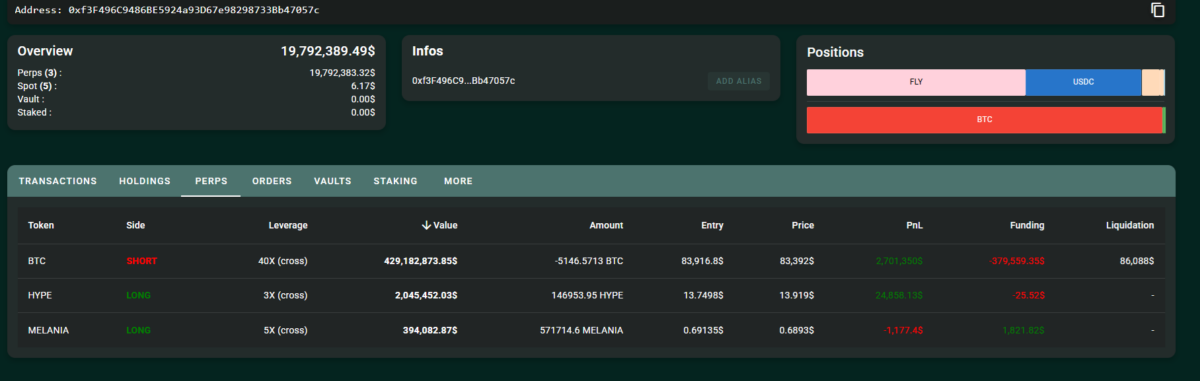Click the 146953.95 HYPE amount
The height and width of the screenshot is (381, 1200).
pyautogui.click(x=586, y=296)
